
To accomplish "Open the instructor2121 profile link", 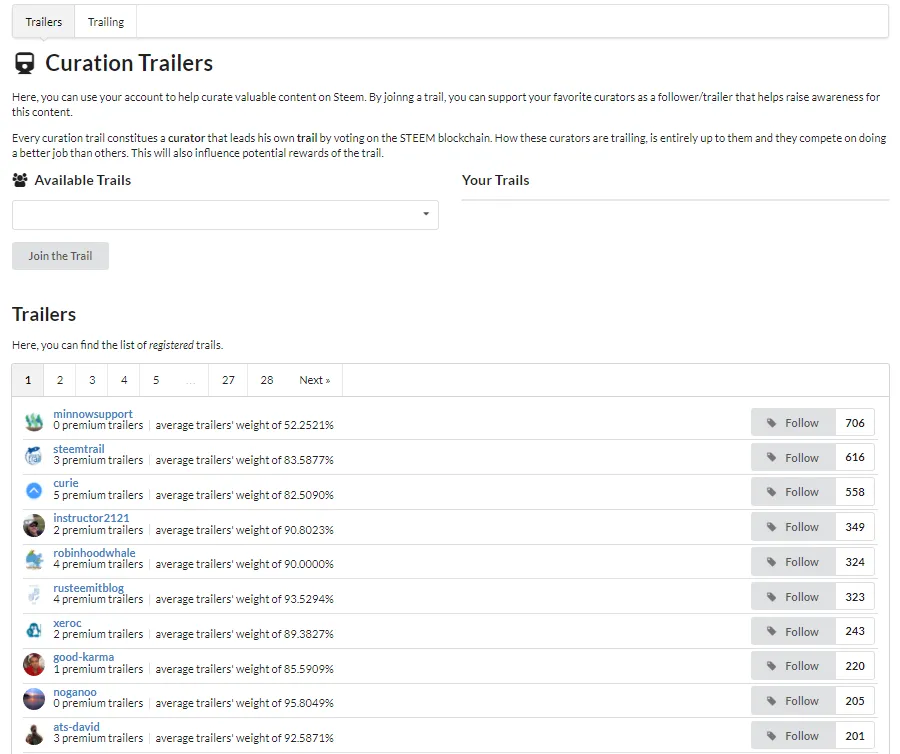I will tap(91, 518).
